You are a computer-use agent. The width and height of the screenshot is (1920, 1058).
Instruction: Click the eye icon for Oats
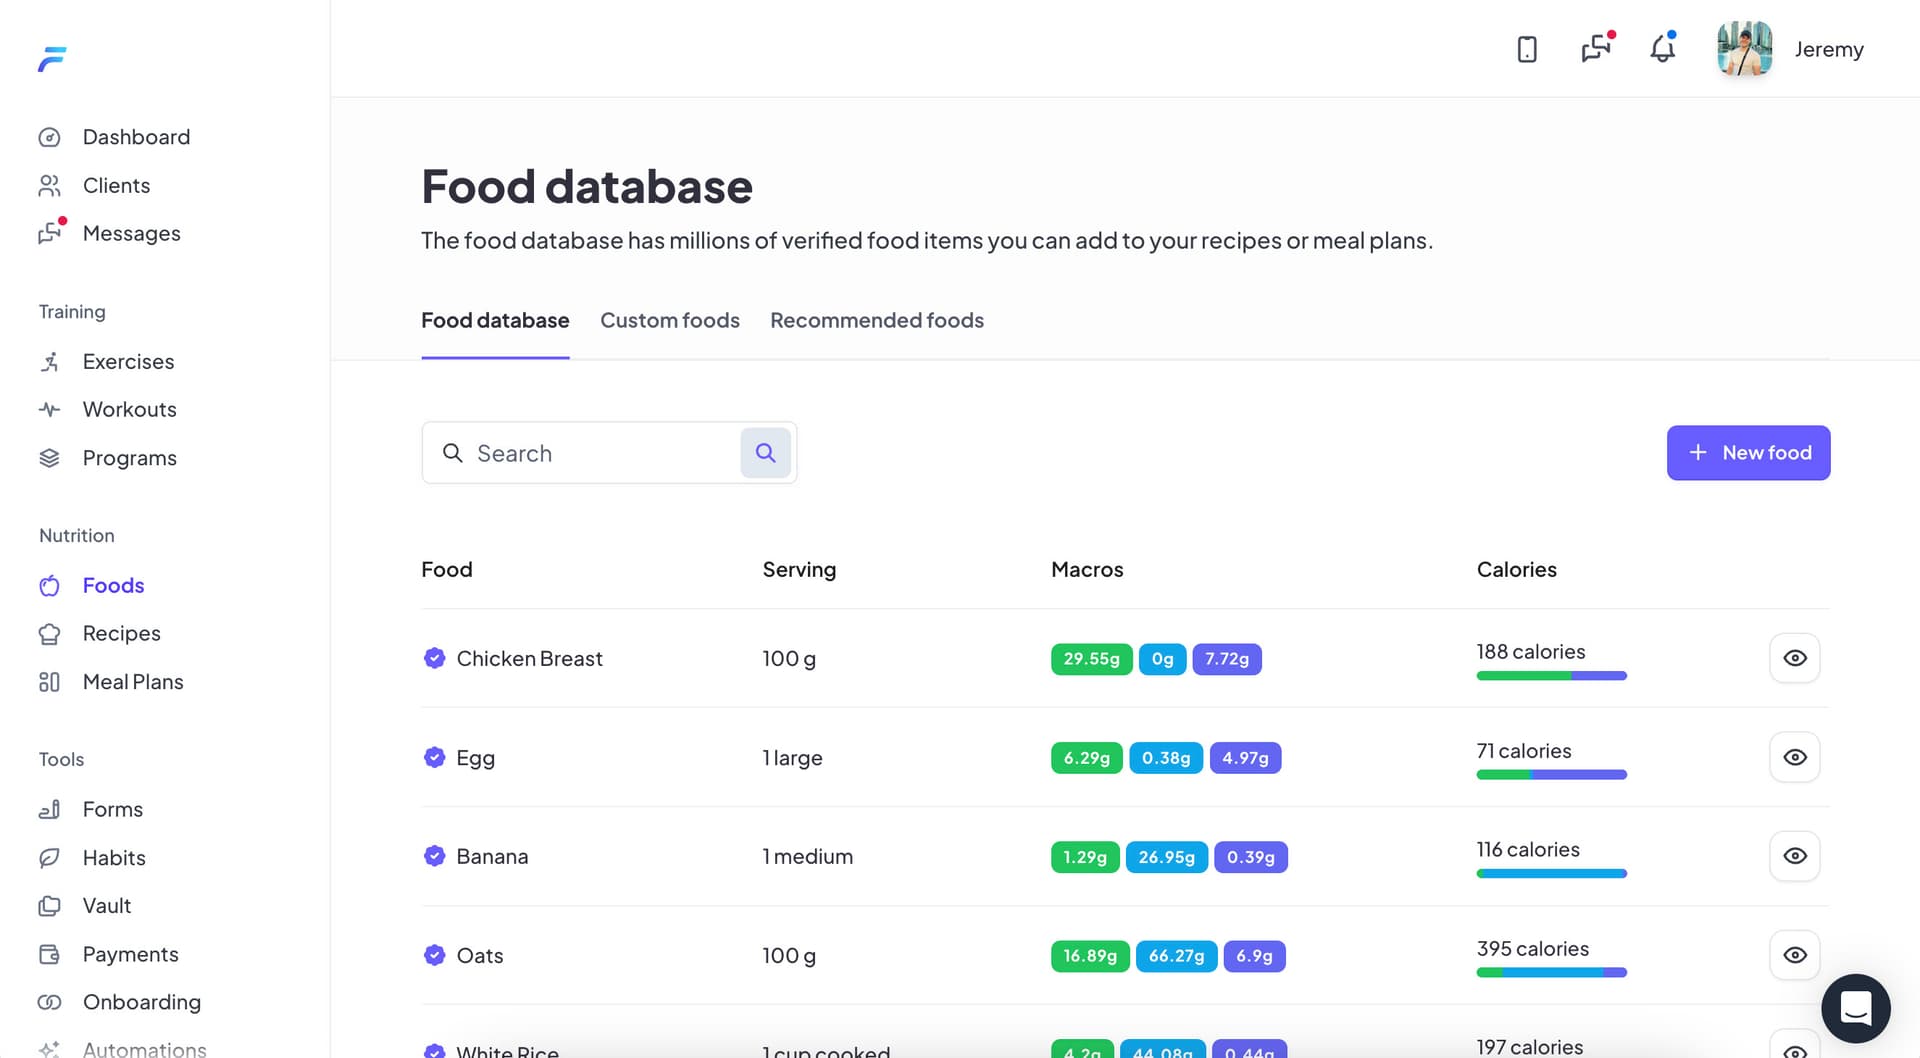pyautogui.click(x=1794, y=955)
